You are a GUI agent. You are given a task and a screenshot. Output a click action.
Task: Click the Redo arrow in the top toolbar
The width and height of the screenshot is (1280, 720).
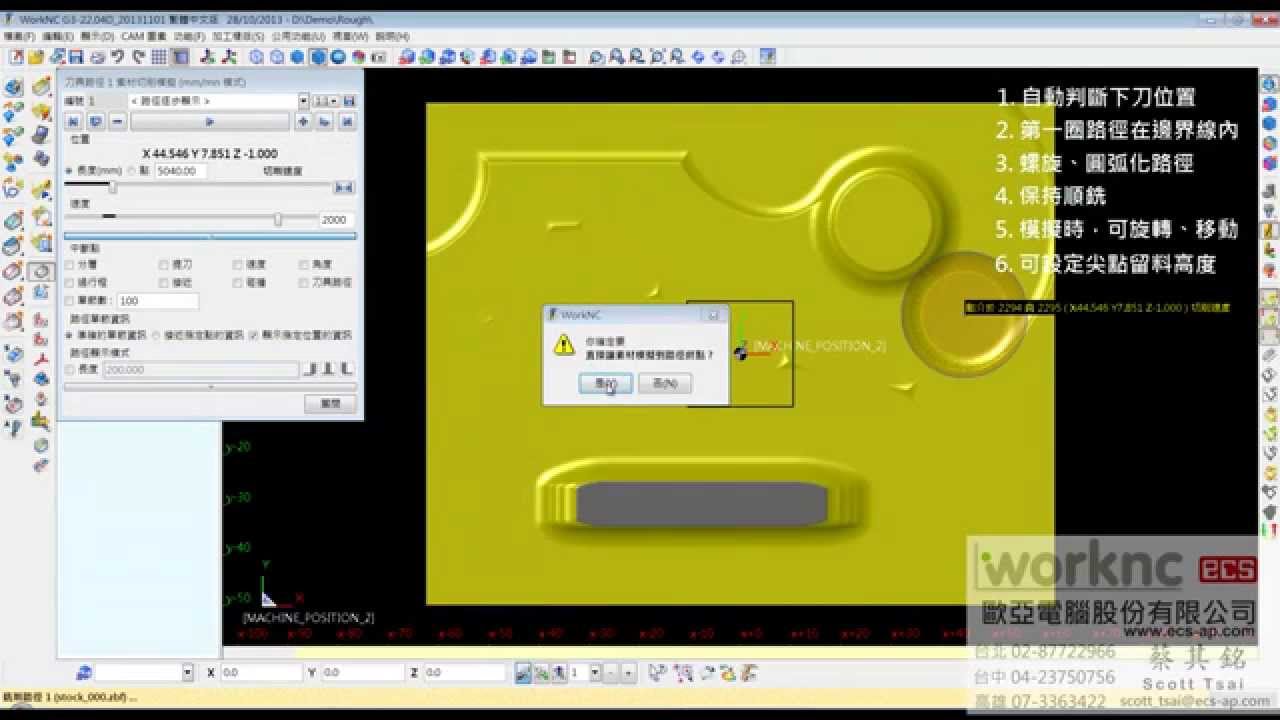(139, 57)
